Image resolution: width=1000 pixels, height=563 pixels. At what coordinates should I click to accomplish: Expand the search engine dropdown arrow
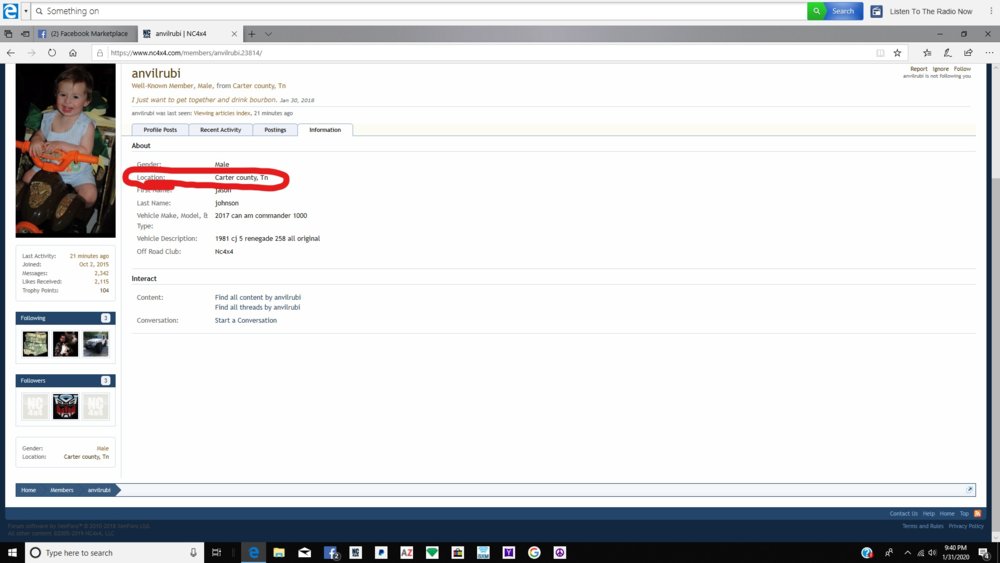click(25, 11)
